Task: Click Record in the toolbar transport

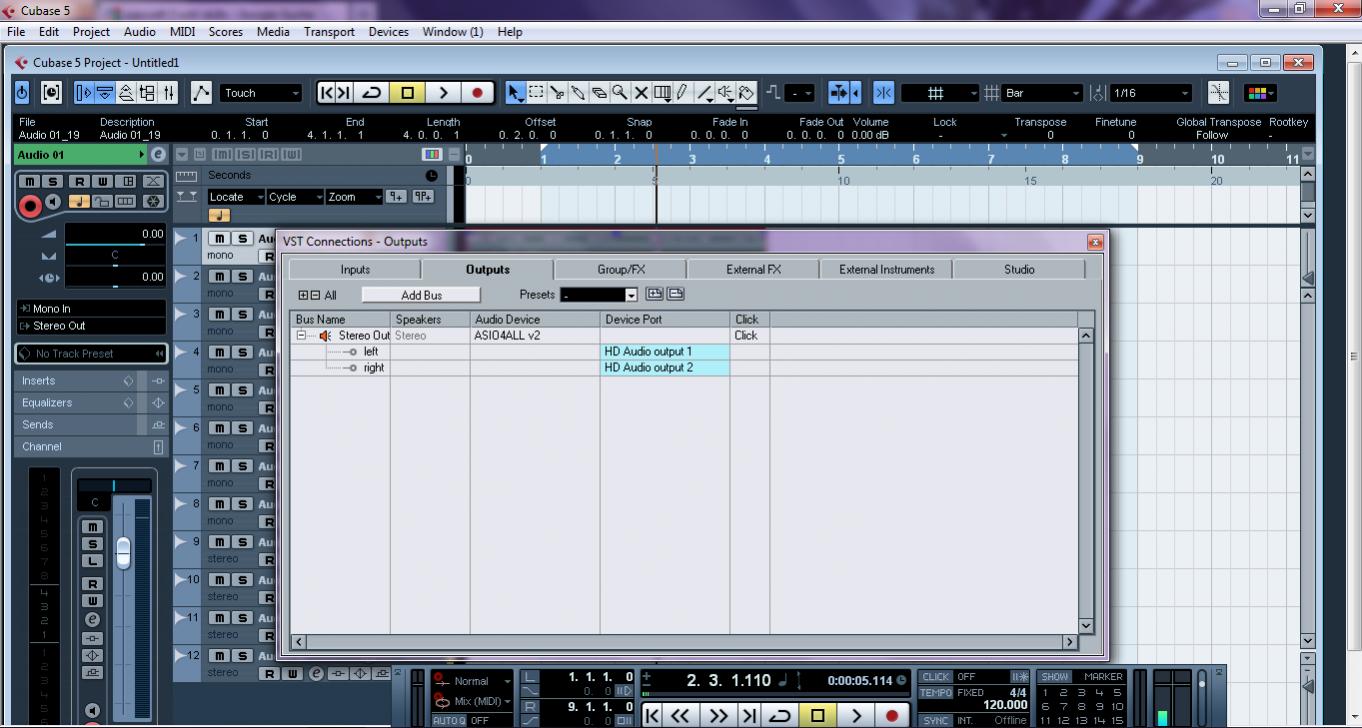Action: (477, 93)
